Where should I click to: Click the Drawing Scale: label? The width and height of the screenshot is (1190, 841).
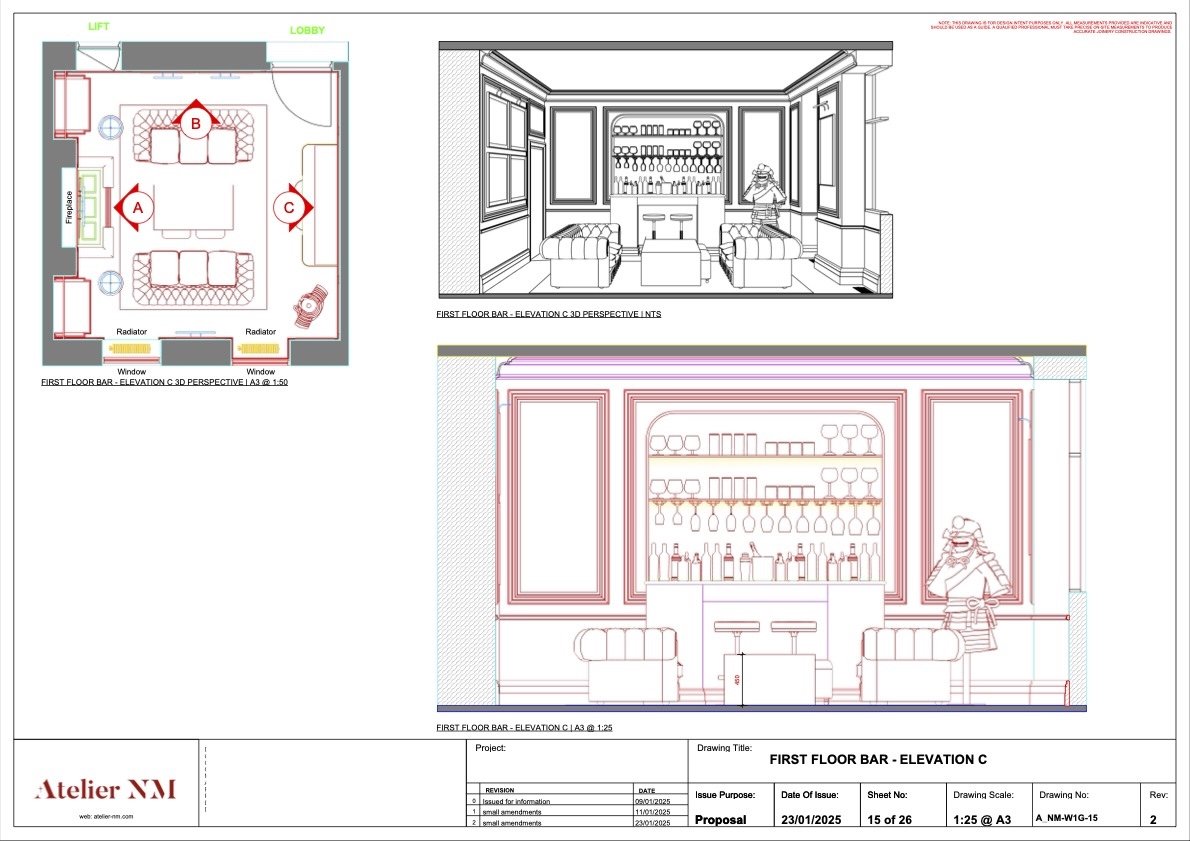(984, 795)
